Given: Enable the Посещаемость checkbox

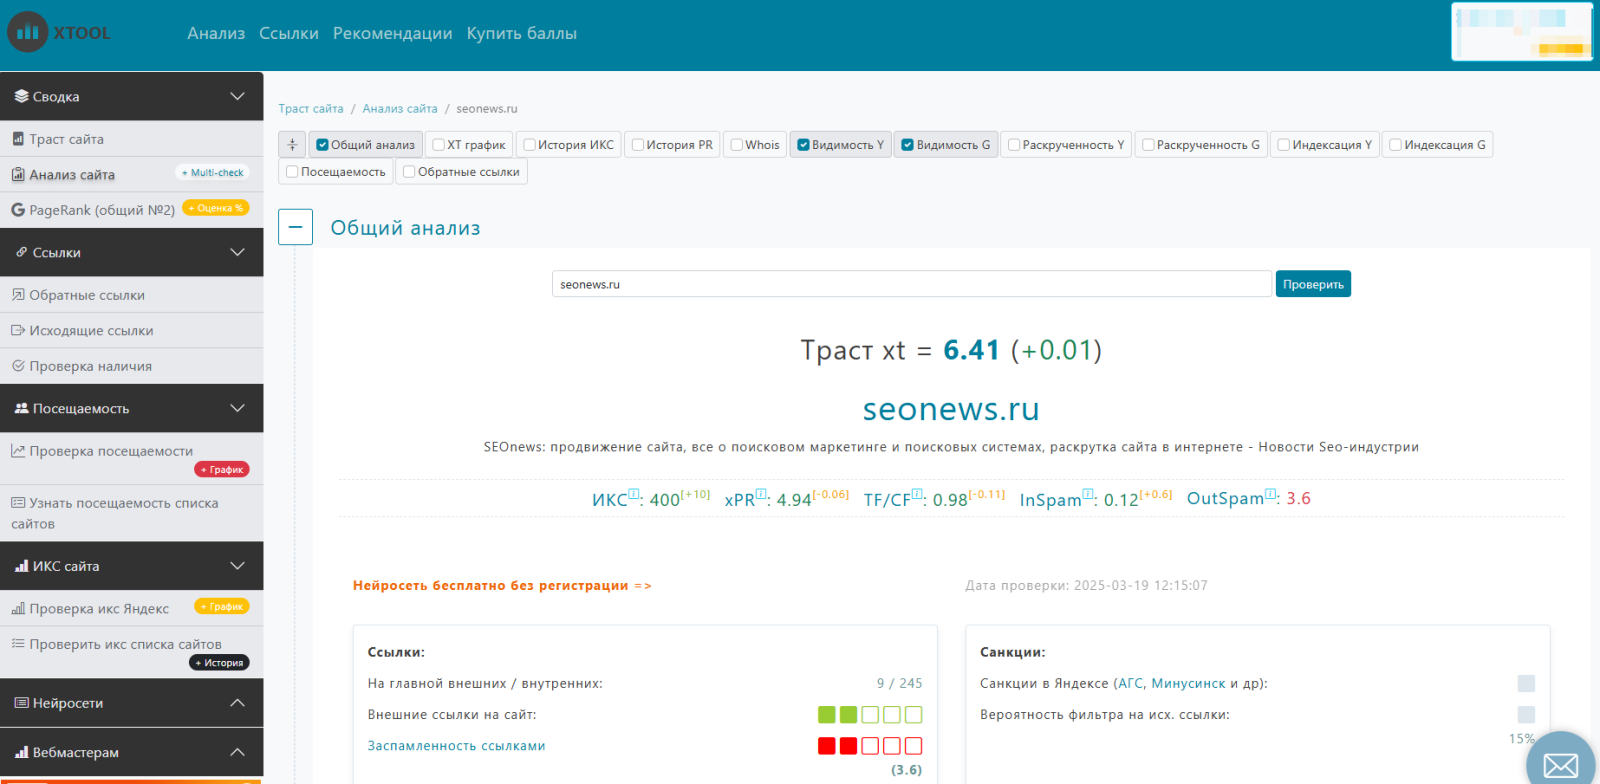Looking at the screenshot, I should (292, 172).
